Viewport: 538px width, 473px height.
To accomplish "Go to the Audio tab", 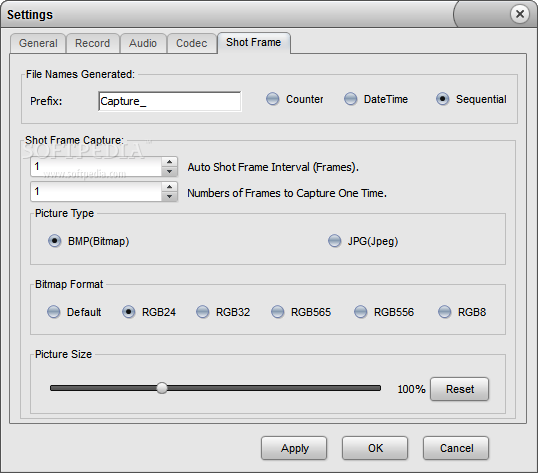I will click(143, 43).
